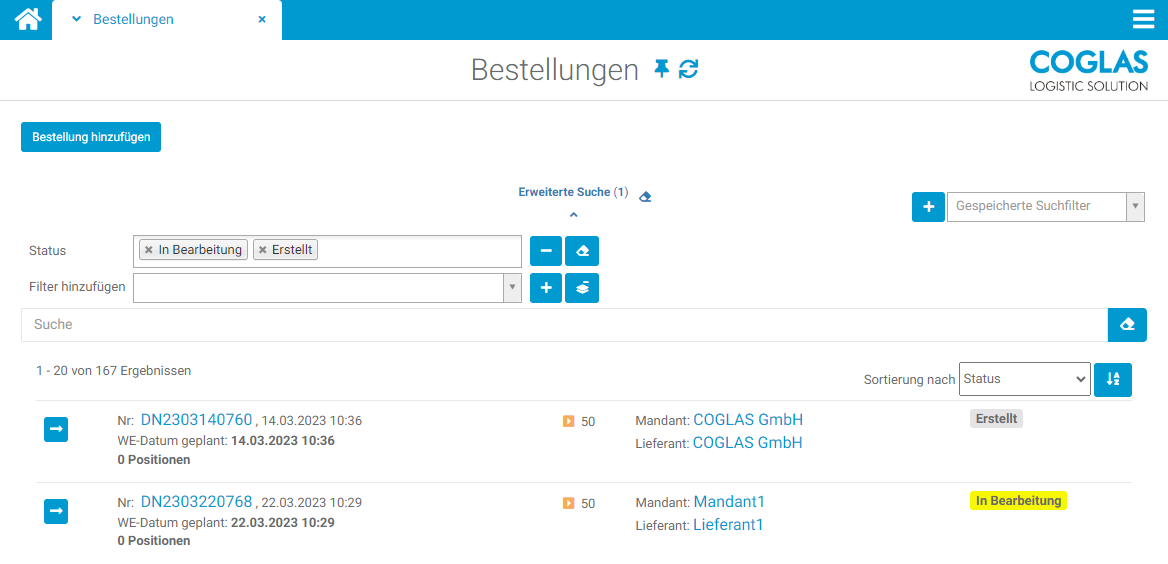Close the Bestellungen tab

point(262,19)
